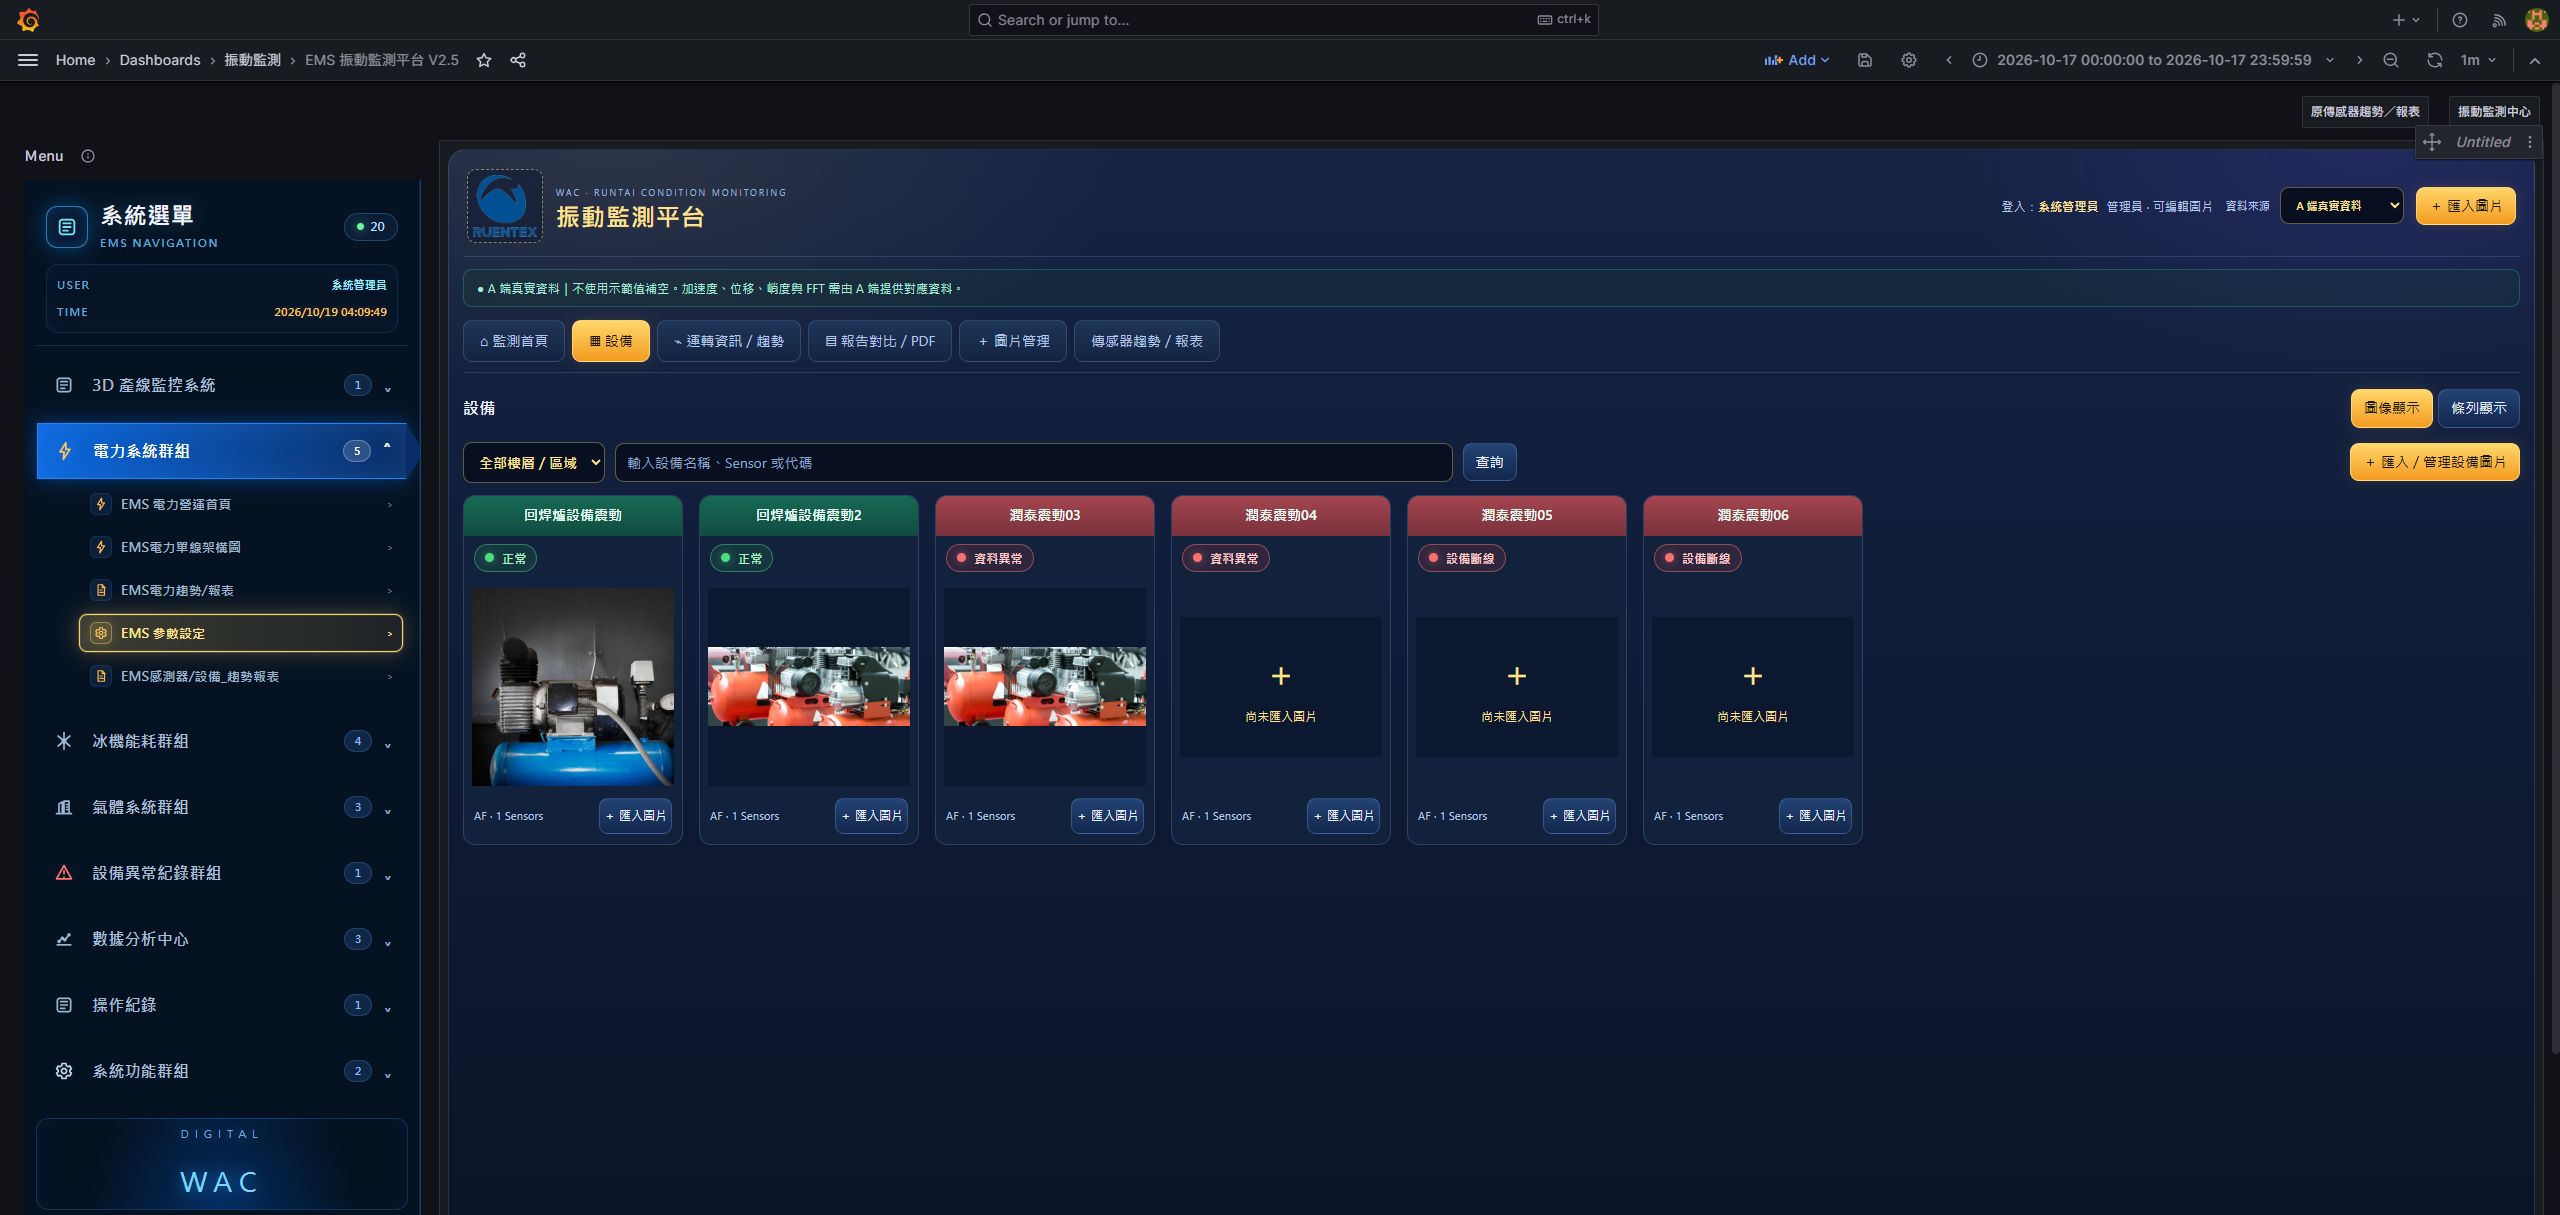2560x1215 pixels.
Task: Click the 回焊爐設備震動 compressor thumbnail
Action: [573, 686]
